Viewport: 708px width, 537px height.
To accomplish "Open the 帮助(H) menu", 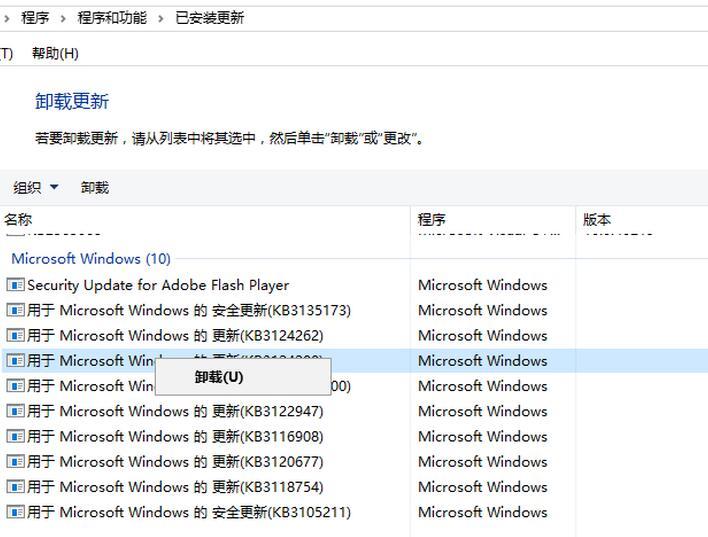I will 55,53.
